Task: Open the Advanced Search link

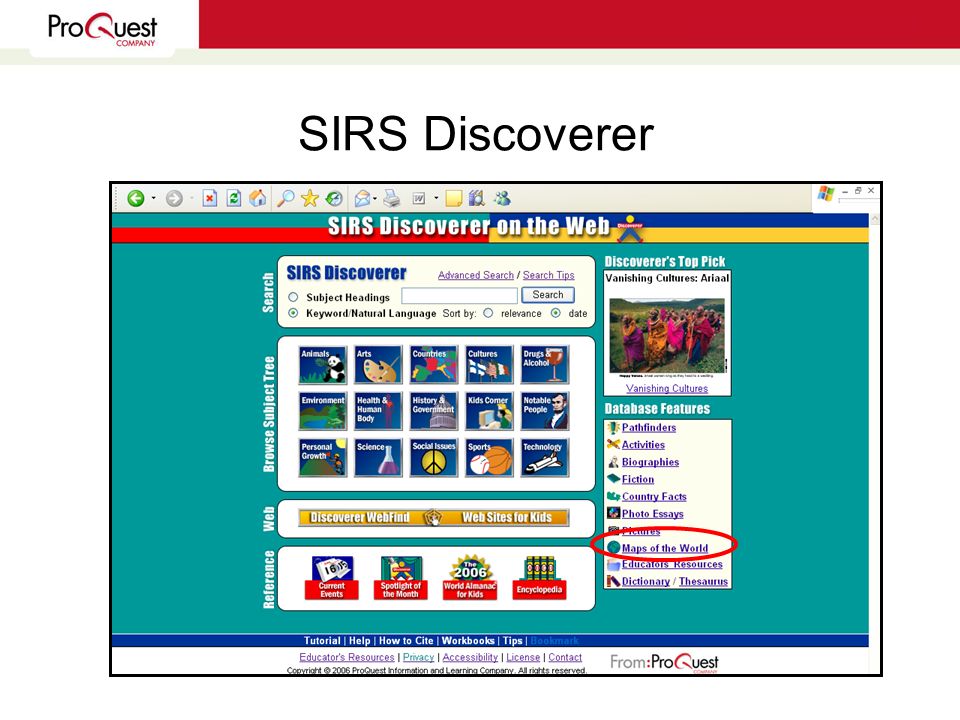Action: coord(476,275)
